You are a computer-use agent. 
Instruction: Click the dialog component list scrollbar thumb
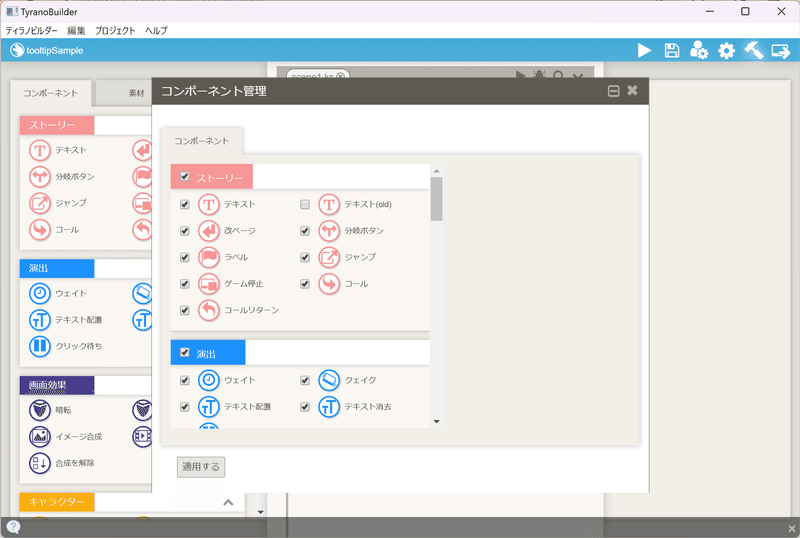click(x=436, y=199)
